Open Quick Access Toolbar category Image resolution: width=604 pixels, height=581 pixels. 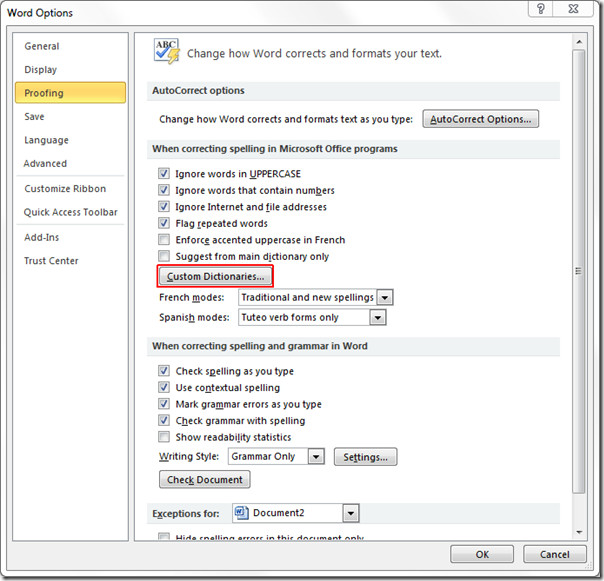pos(70,212)
